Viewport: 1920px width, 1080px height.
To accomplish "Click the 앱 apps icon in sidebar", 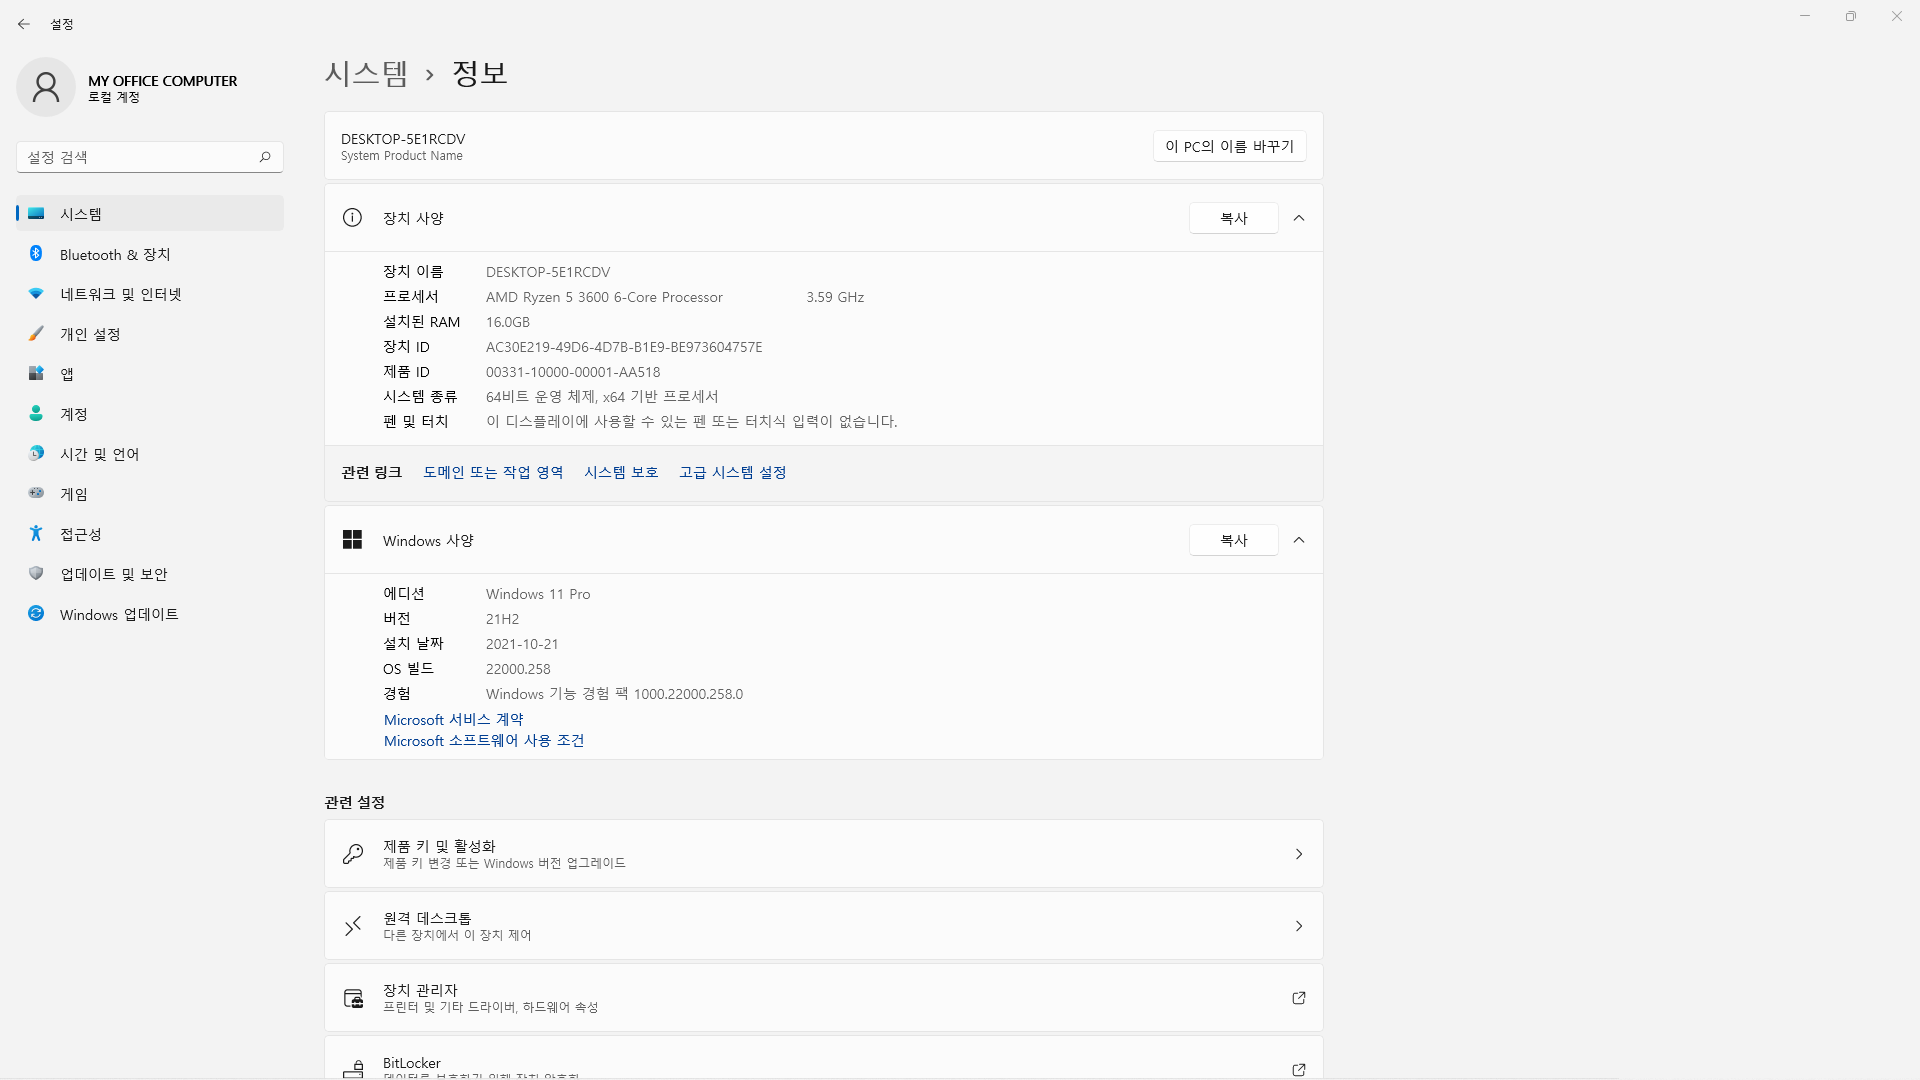I will click(x=36, y=374).
